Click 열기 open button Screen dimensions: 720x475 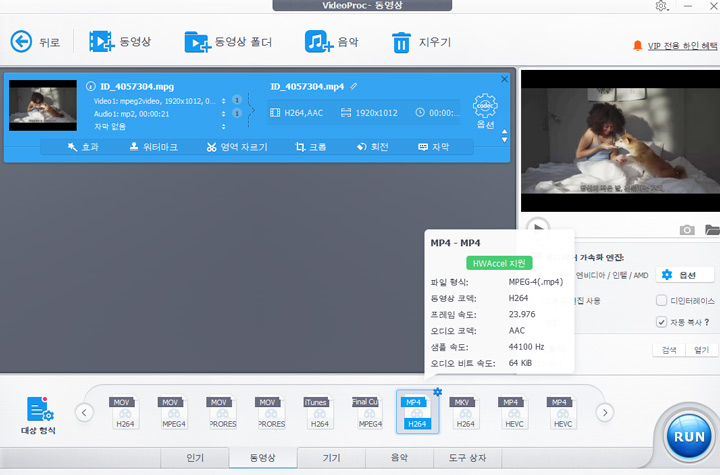(701, 350)
